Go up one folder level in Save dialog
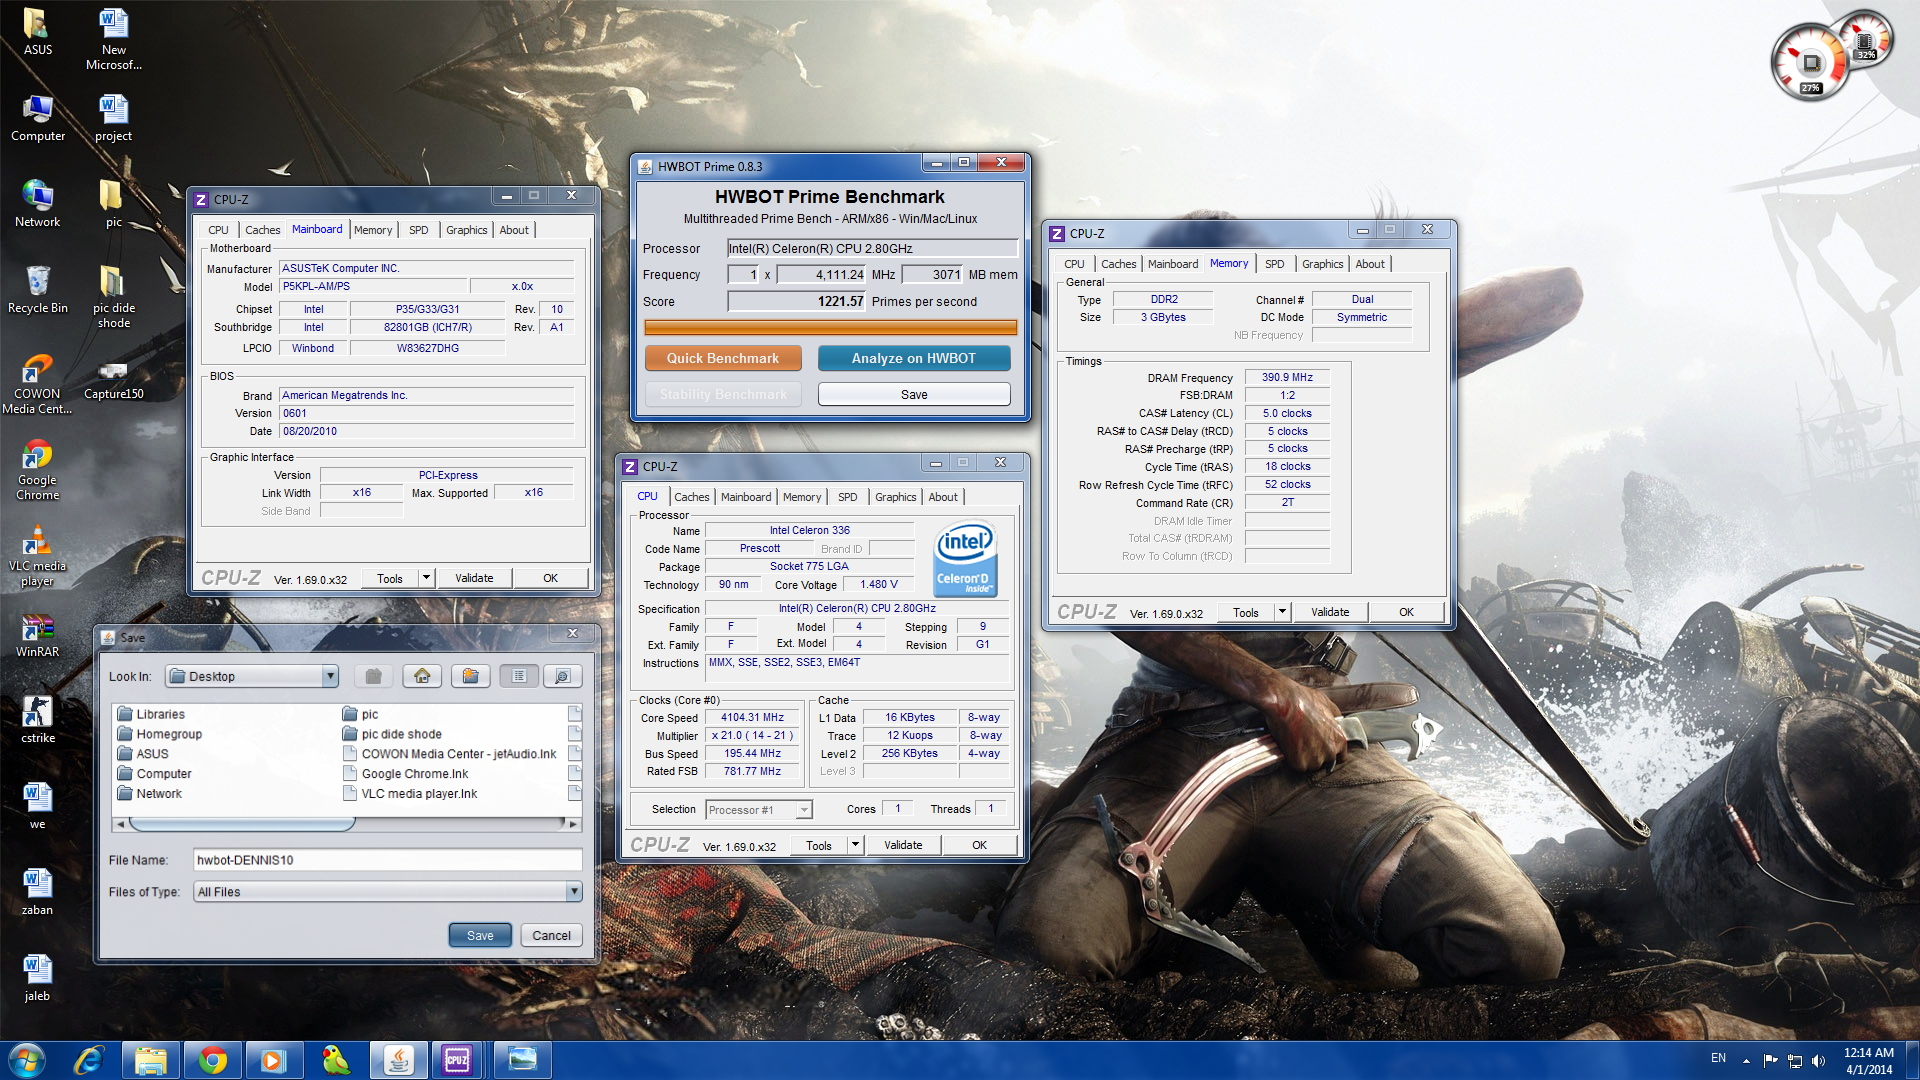Image resolution: width=1920 pixels, height=1080 pixels. point(373,677)
